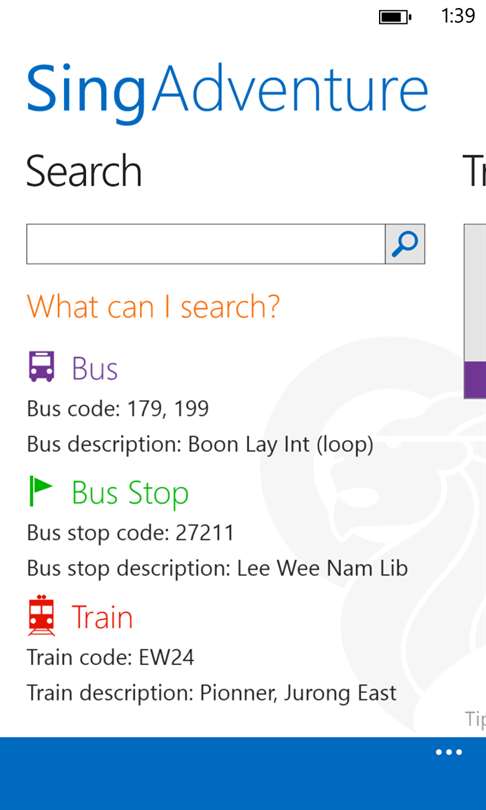Click the purple bus icon
Screen dimensions: 486x810
(x=41, y=366)
